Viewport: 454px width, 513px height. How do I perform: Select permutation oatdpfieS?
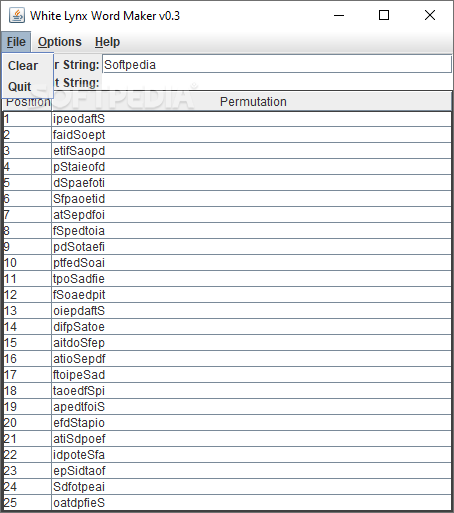coord(251,503)
